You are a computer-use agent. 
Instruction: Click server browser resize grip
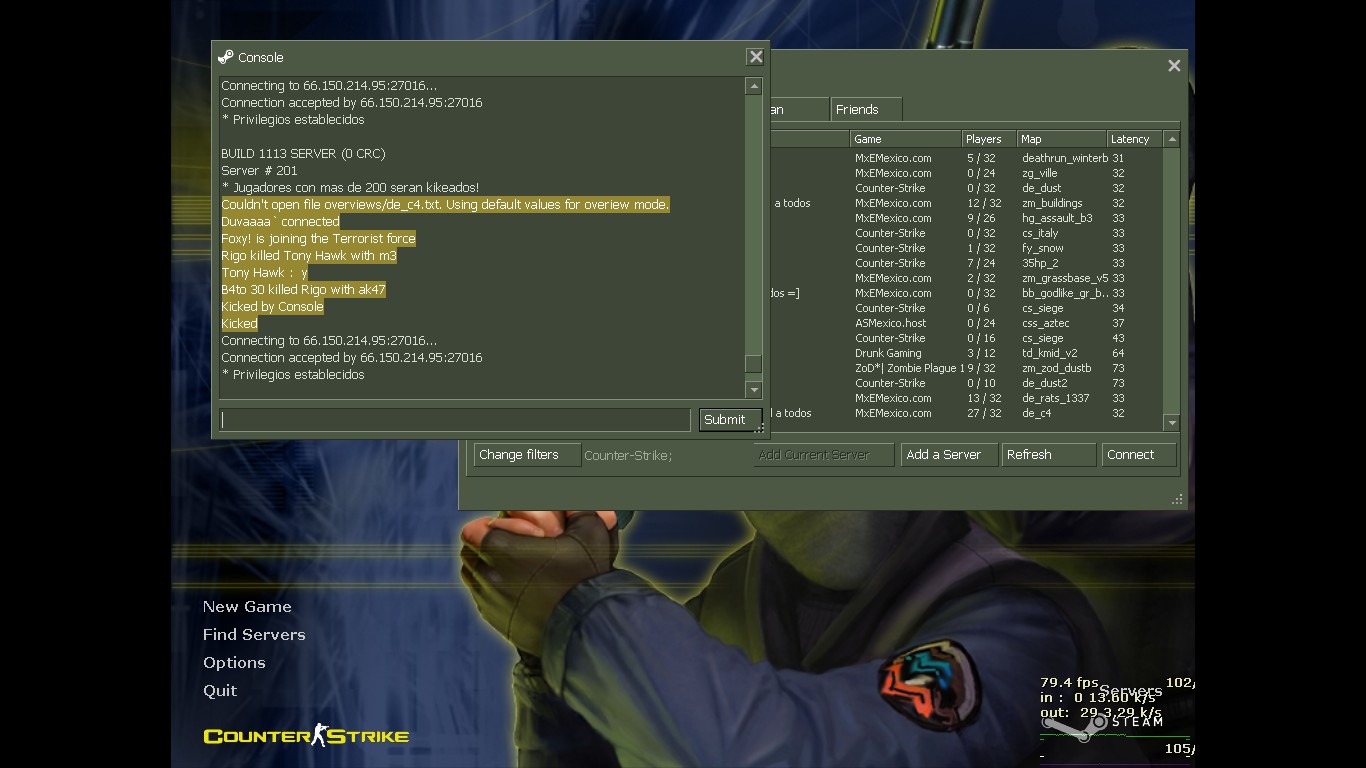1177,499
